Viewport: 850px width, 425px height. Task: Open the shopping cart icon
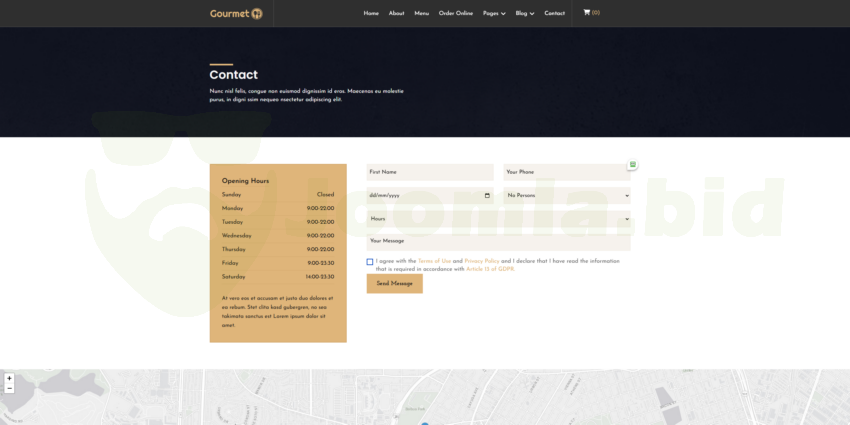[x=587, y=13]
